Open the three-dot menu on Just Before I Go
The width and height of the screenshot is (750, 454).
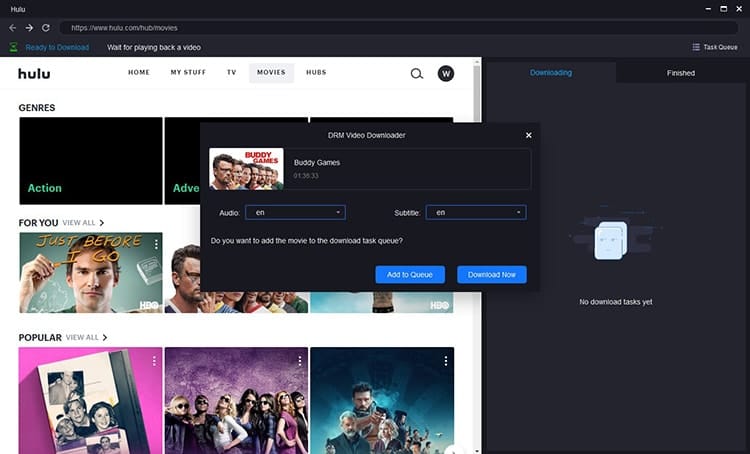pyautogui.click(x=156, y=244)
